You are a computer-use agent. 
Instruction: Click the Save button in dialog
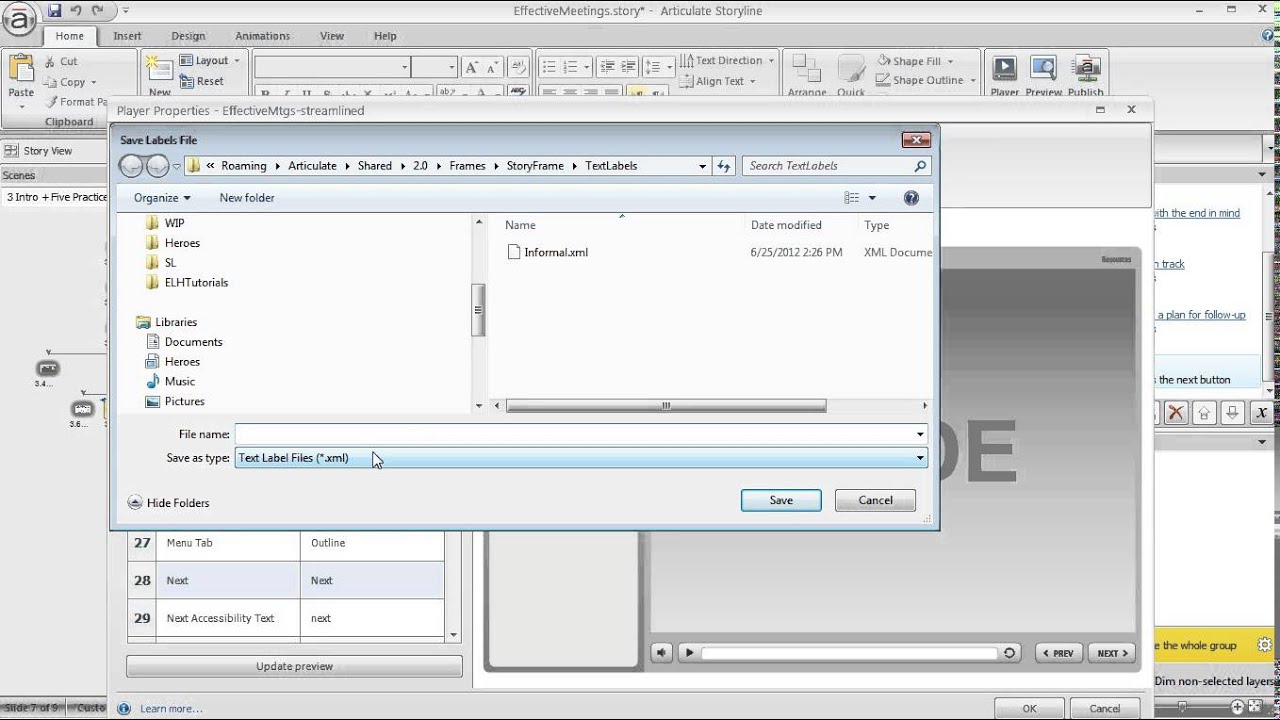point(781,500)
